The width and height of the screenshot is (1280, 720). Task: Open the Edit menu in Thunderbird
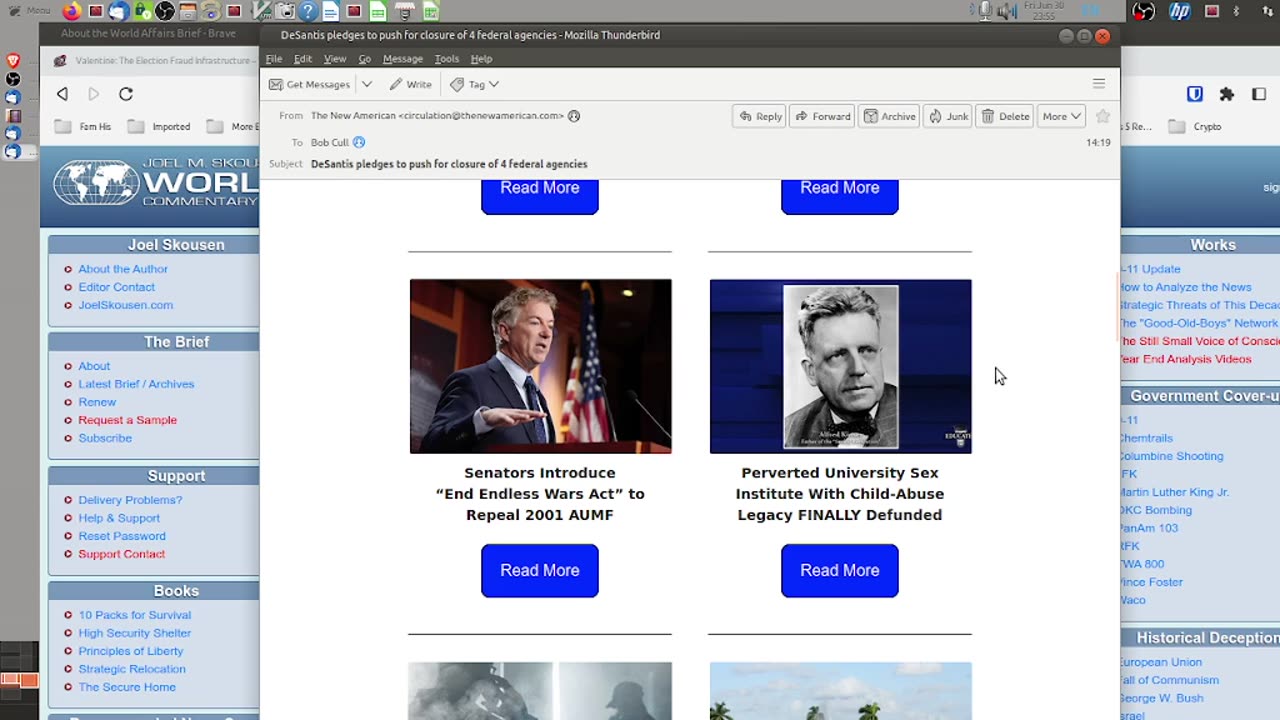coord(303,59)
